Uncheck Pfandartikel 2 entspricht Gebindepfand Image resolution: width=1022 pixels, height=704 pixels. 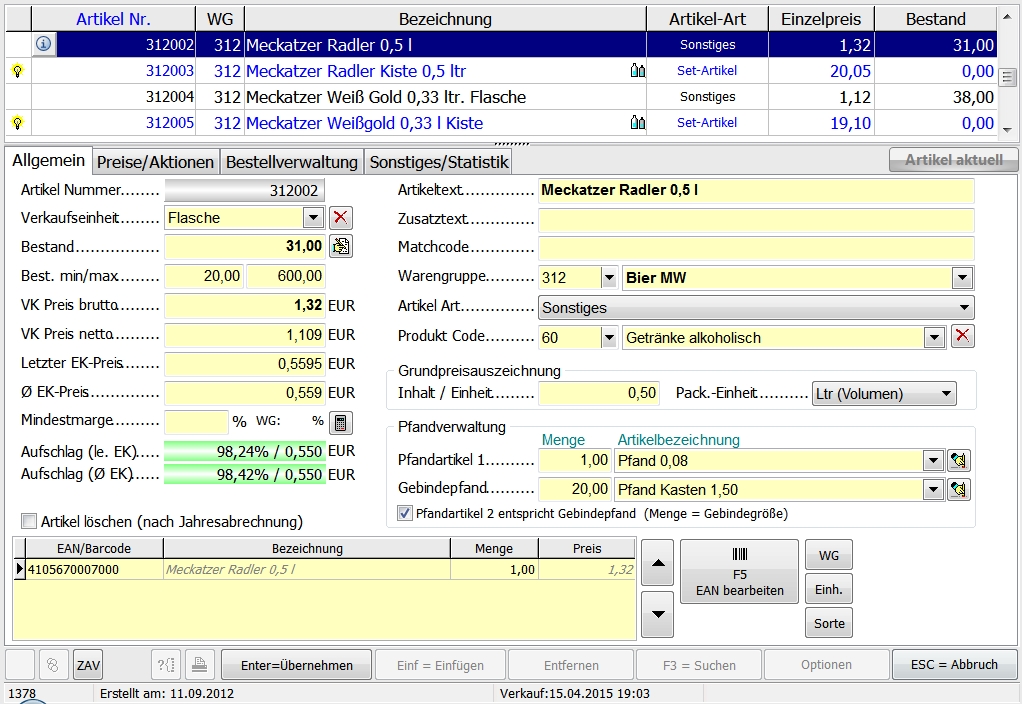(405, 513)
